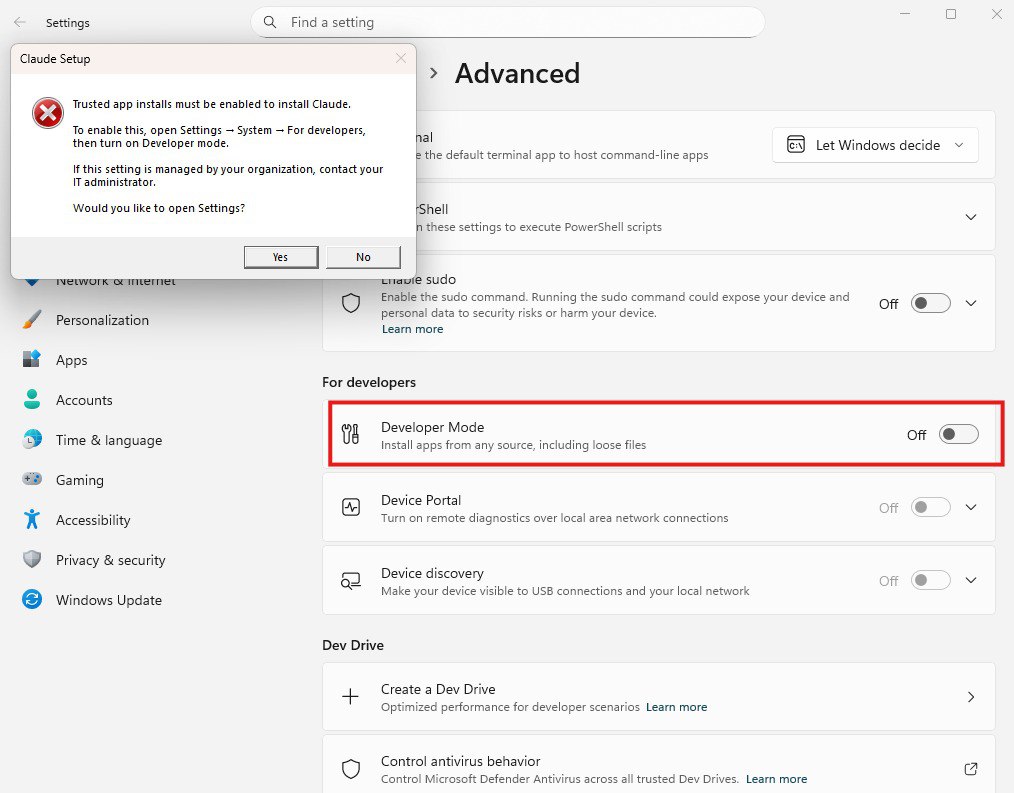This screenshot has height=793, width=1014.
Task: Select Windows Update in the sidebar
Action: pyautogui.click(x=108, y=600)
